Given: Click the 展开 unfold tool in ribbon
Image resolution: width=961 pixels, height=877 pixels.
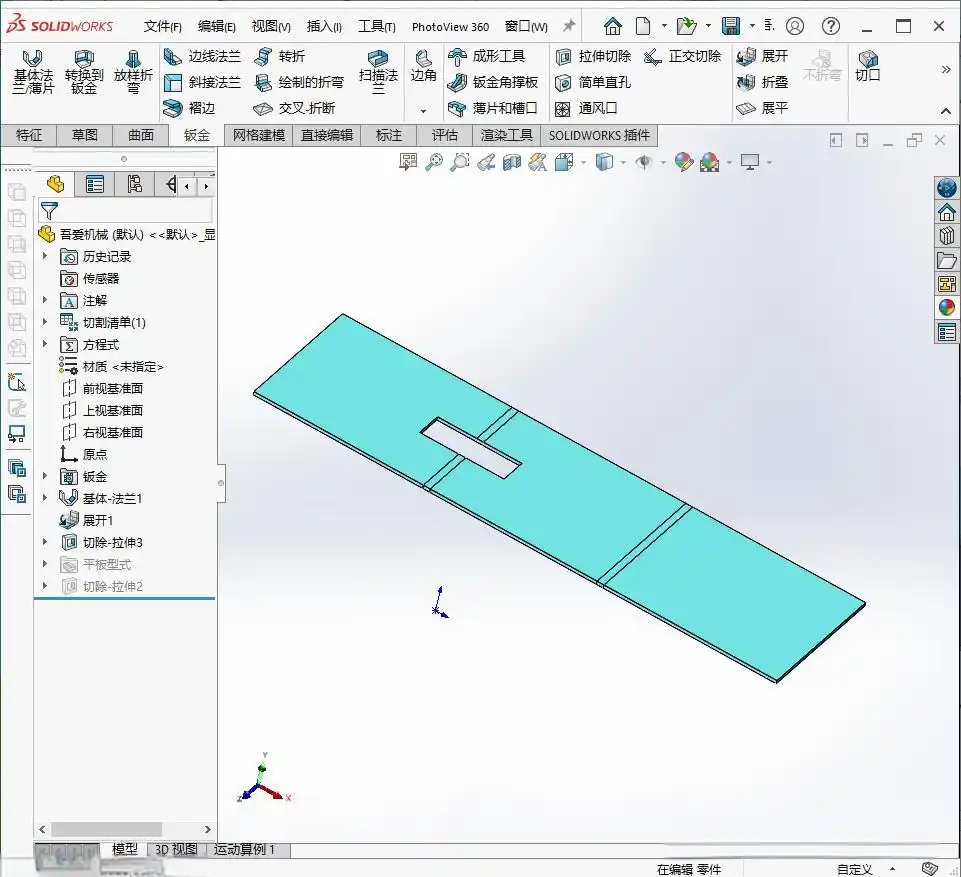Looking at the screenshot, I should [762, 56].
